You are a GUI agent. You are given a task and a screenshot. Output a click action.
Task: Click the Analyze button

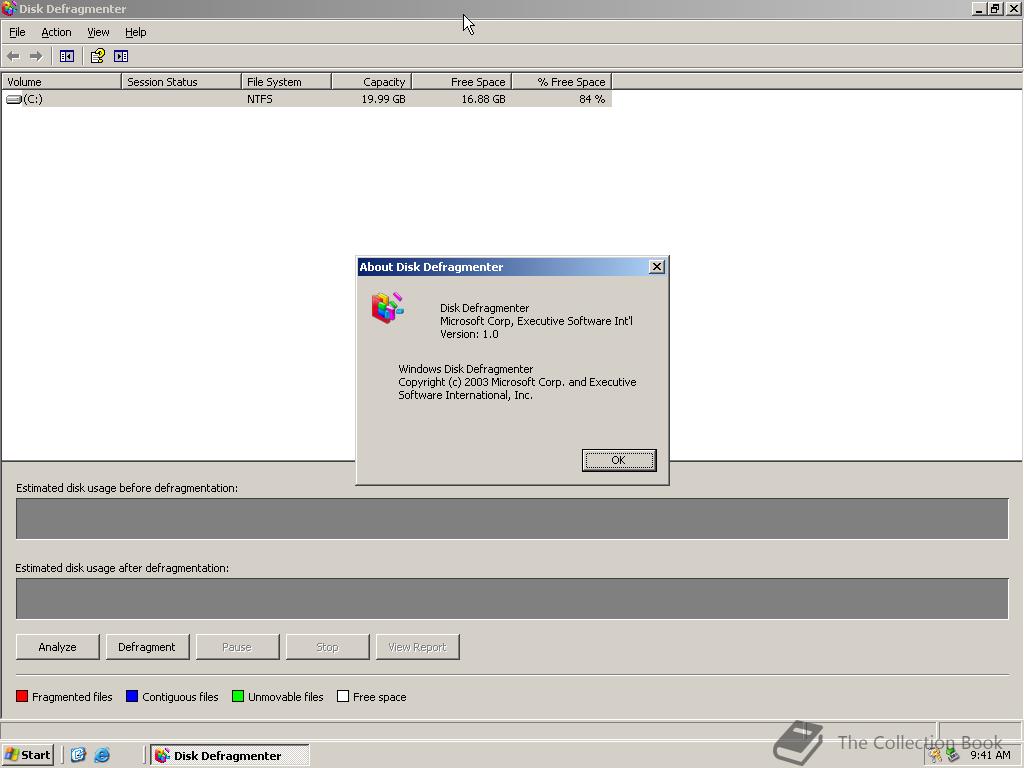pos(57,647)
